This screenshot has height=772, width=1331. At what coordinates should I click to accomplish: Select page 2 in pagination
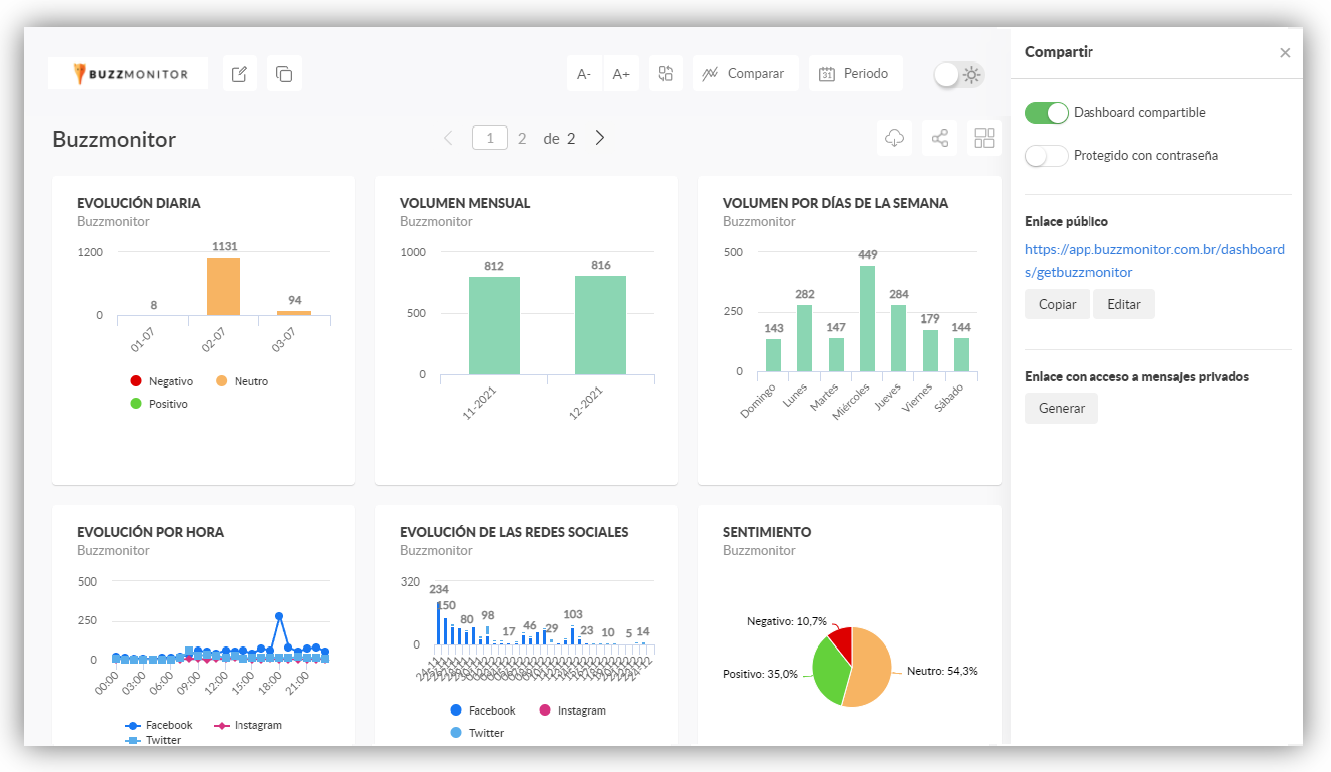pyautogui.click(x=522, y=139)
